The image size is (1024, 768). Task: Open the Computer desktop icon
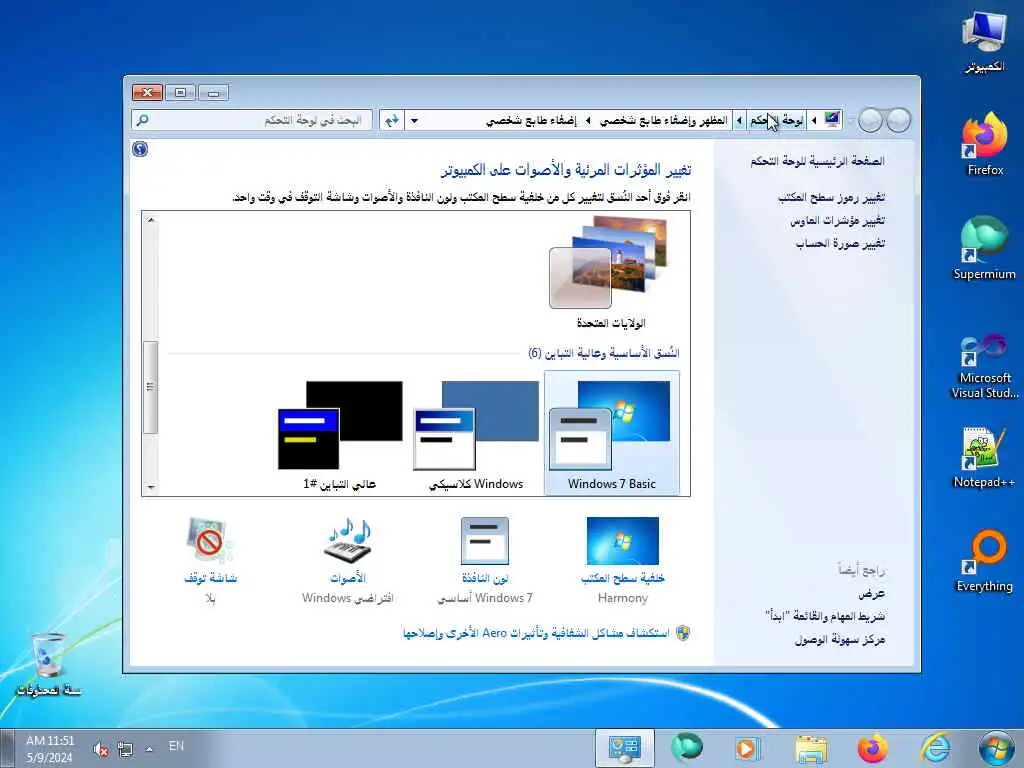click(984, 41)
